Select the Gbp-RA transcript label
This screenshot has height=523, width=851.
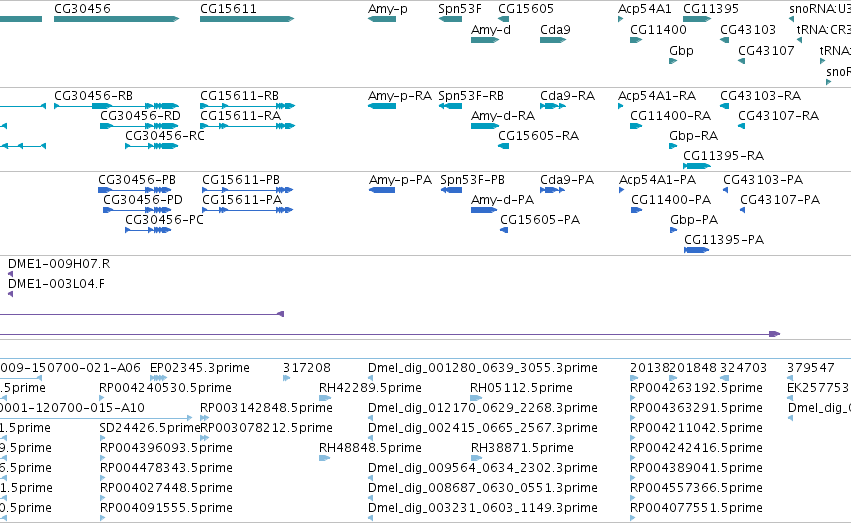694,136
